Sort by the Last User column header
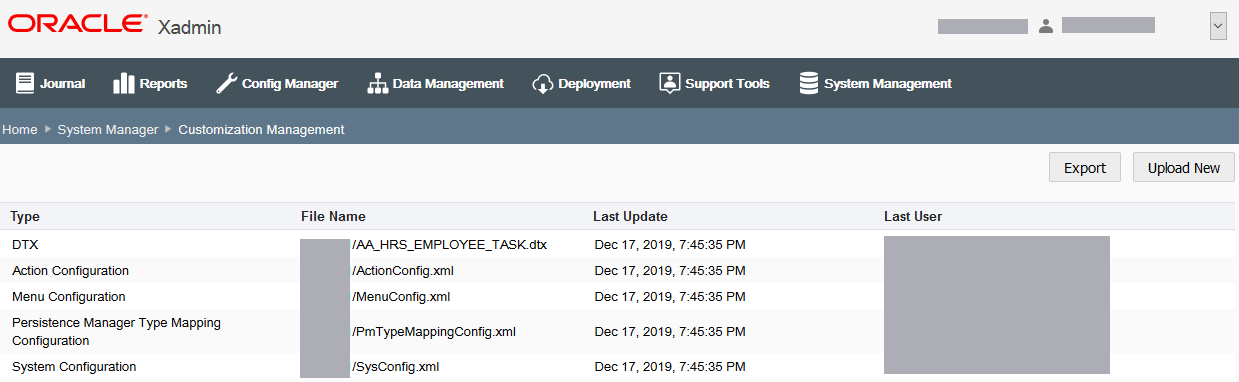The height and width of the screenshot is (382, 1239). (x=913, y=216)
